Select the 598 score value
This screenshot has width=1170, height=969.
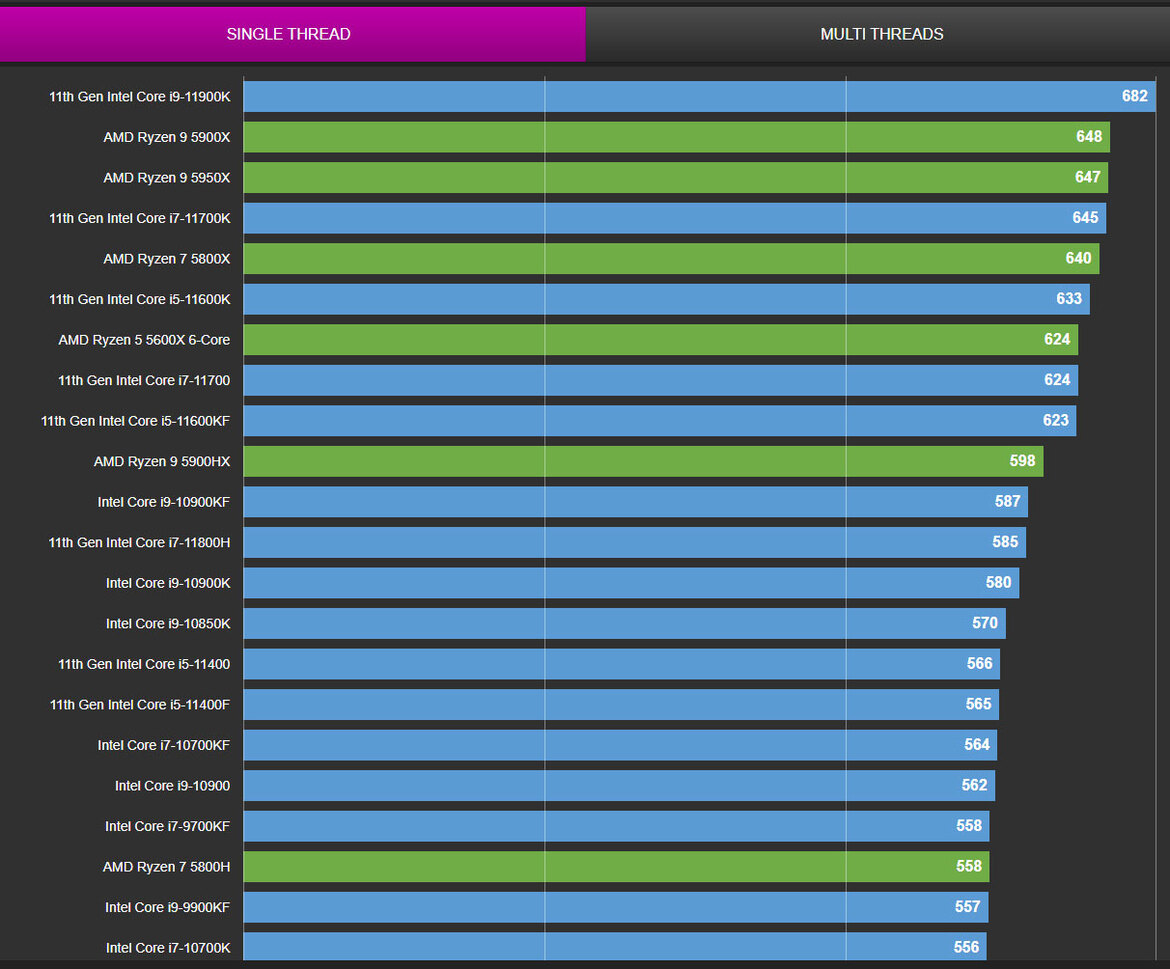pyautogui.click(x=1022, y=461)
